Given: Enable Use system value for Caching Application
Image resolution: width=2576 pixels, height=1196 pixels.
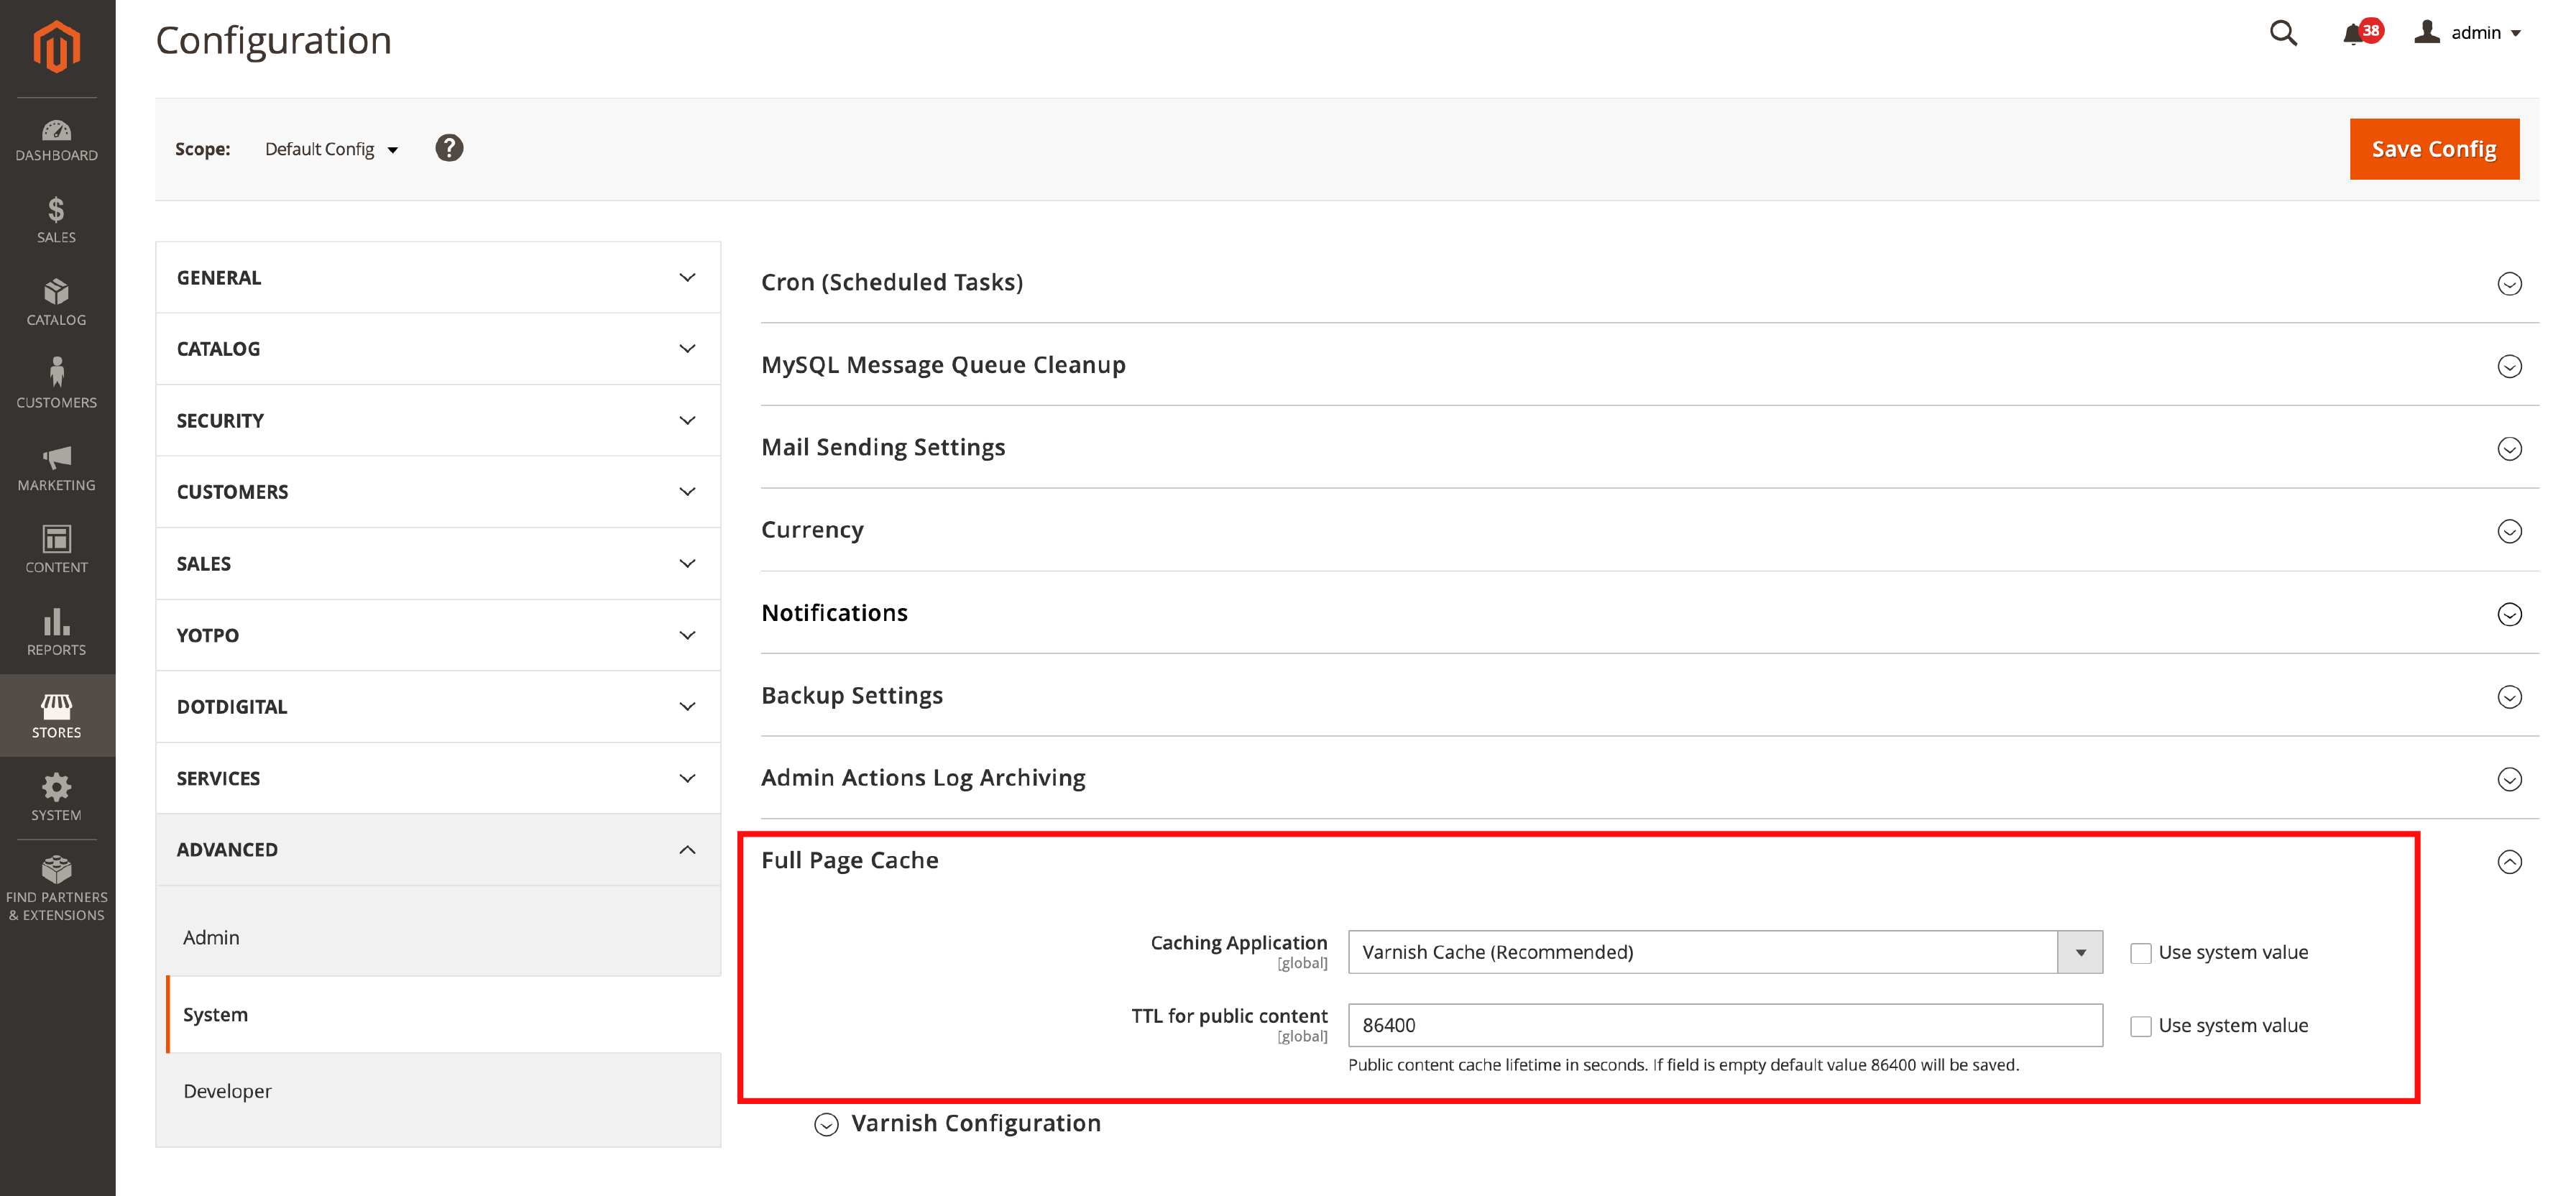Looking at the screenshot, I should point(2141,952).
